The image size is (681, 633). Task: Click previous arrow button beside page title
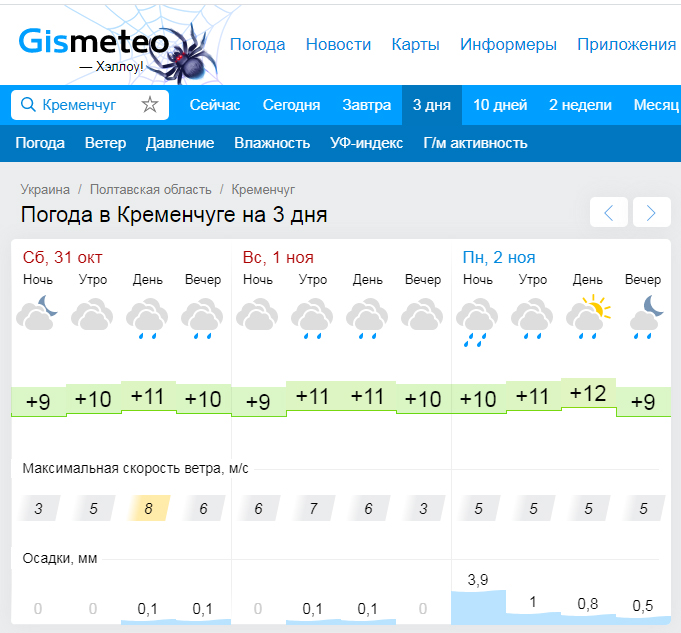pos(609,212)
